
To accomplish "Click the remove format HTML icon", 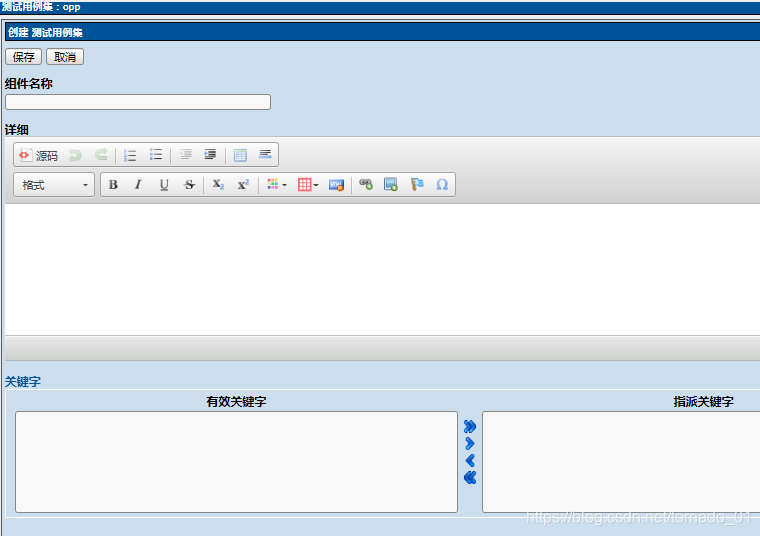I will [x=336, y=185].
